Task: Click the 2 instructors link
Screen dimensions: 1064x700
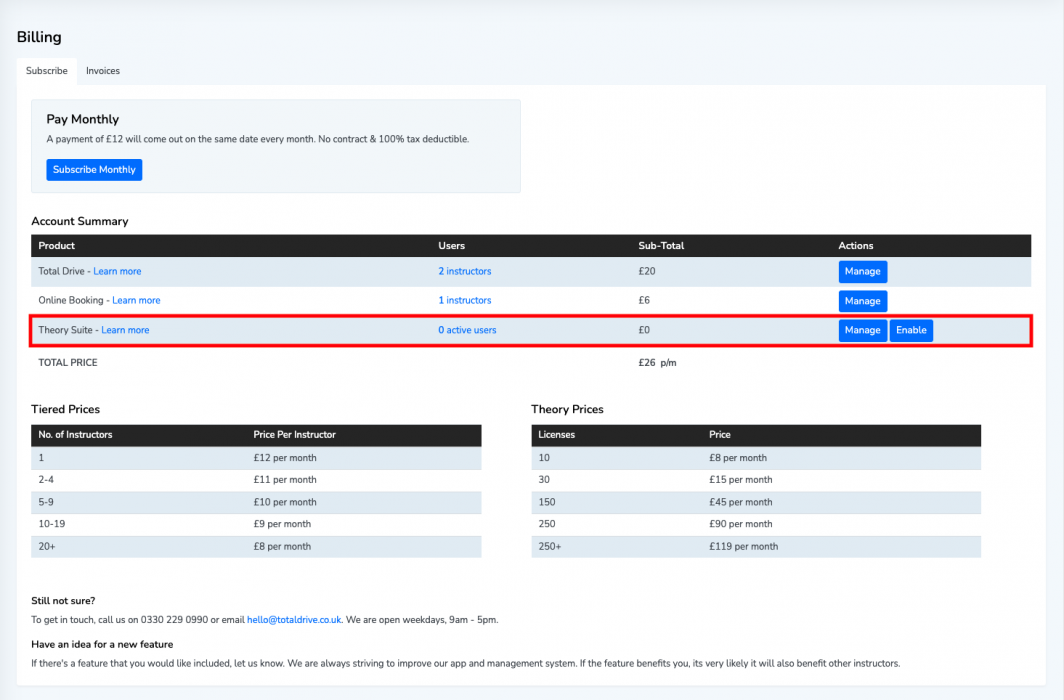Action: click(464, 271)
